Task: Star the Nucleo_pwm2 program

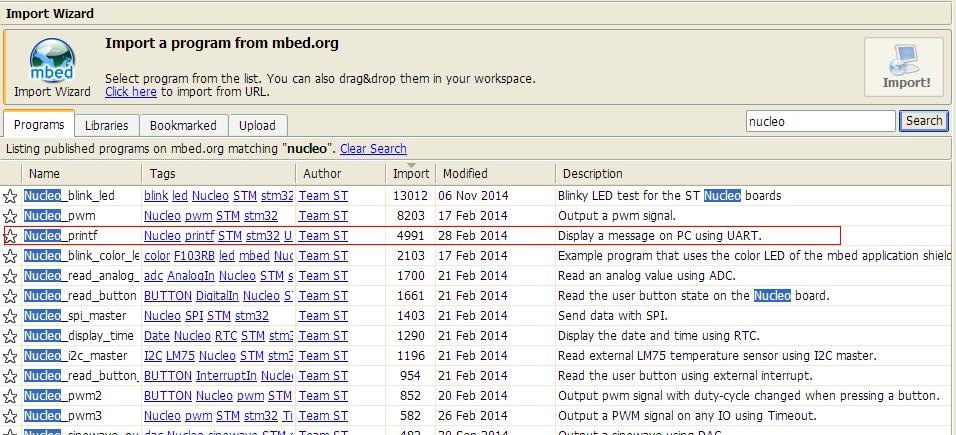Action: click(10, 397)
